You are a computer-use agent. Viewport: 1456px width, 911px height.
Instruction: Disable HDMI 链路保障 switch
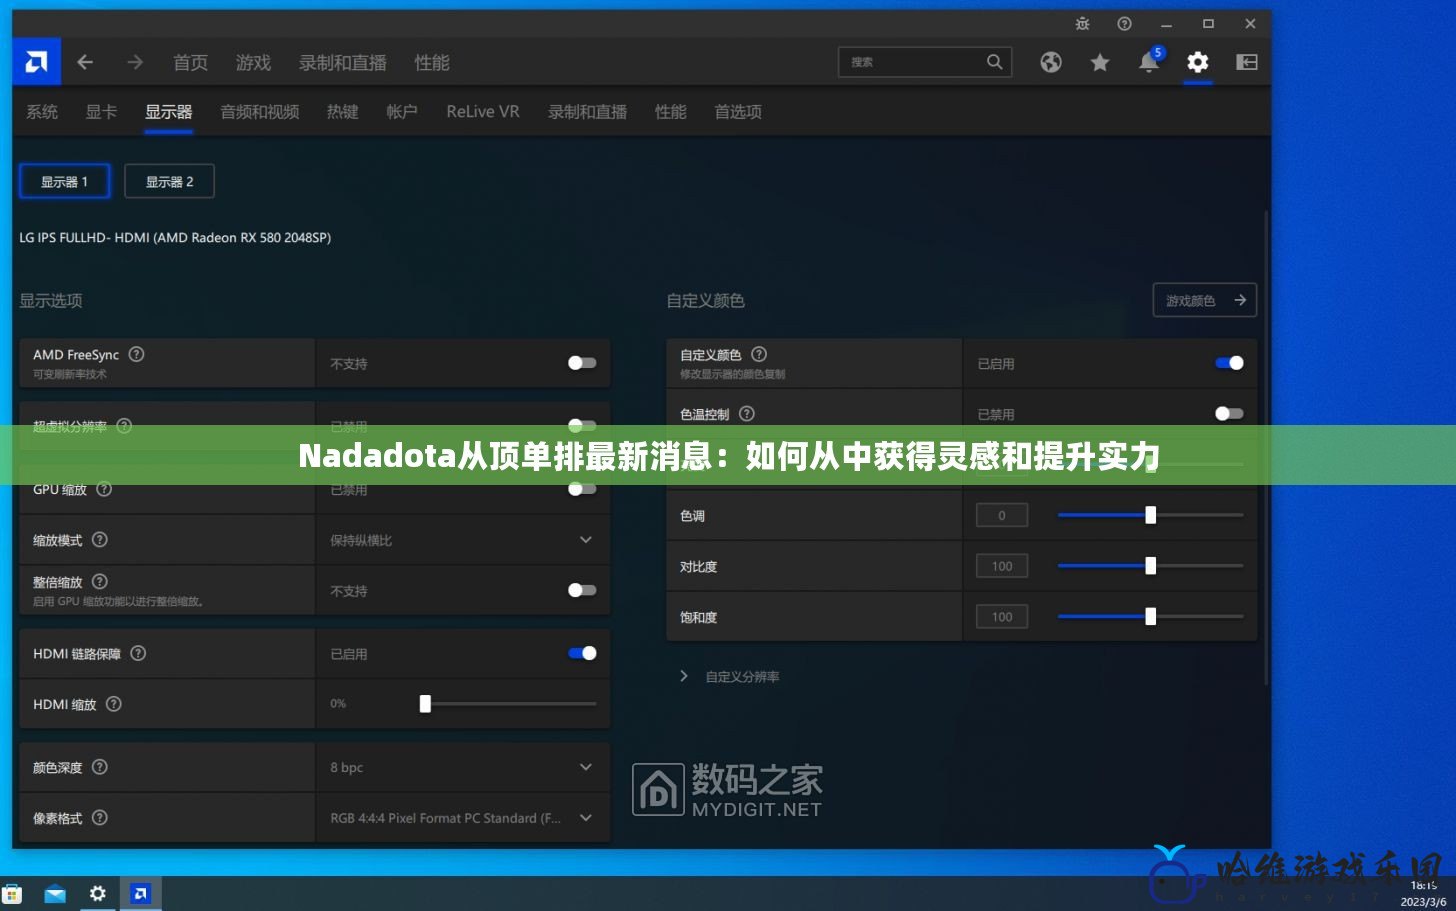tap(582, 653)
